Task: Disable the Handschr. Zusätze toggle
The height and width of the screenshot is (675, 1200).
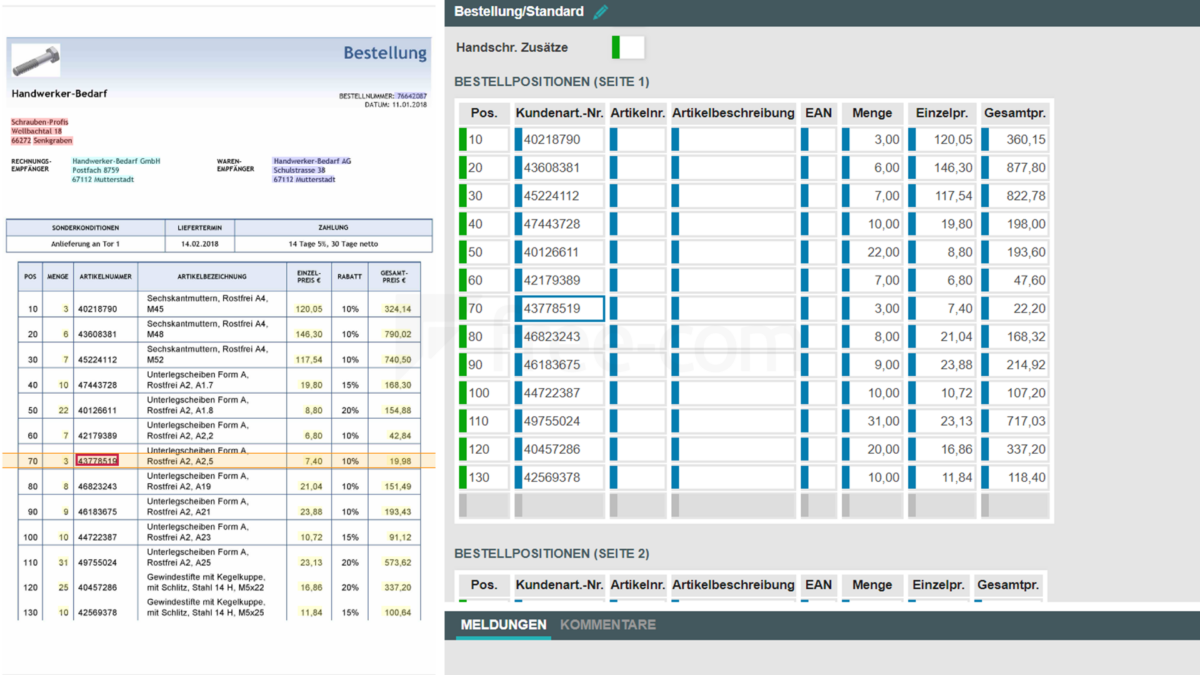Action: tap(628, 46)
